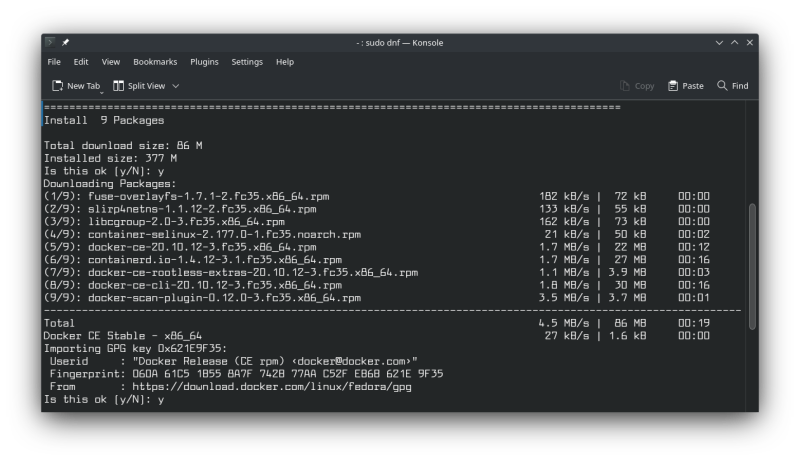Click the Paste clipboard icon
This screenshot has width=800, height=461.
673,86
